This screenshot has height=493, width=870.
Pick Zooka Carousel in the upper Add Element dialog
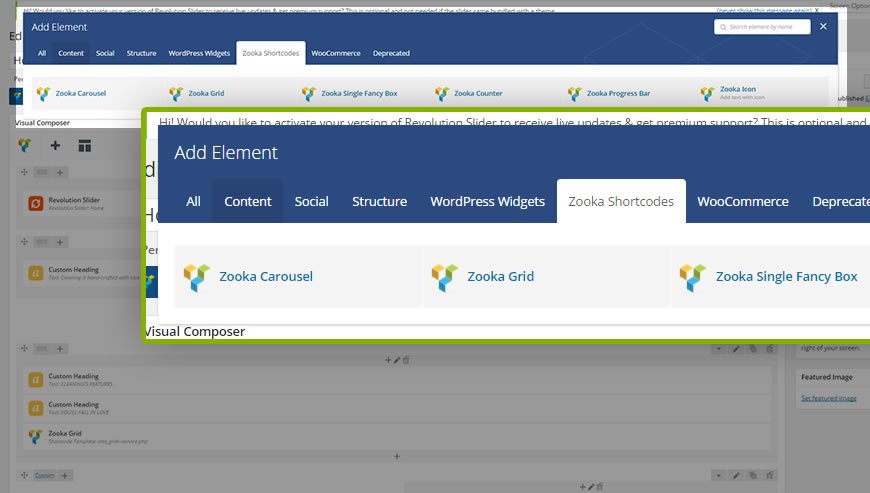point(71,93)
